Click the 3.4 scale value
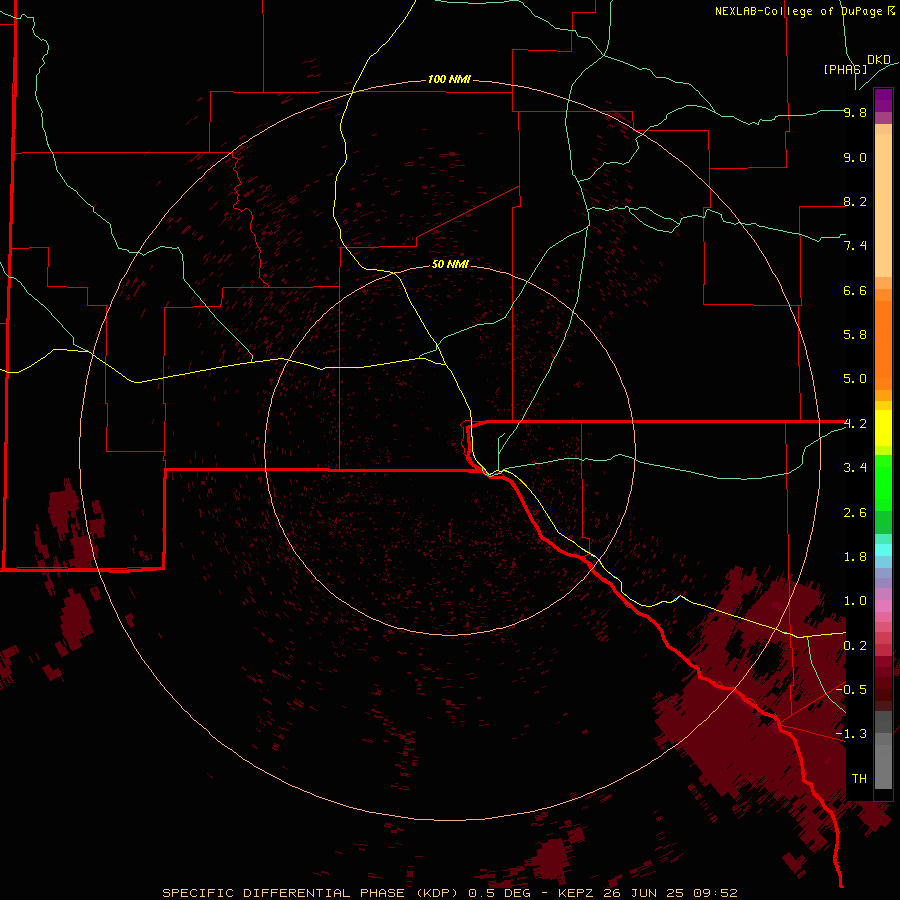 pos(855,468)
